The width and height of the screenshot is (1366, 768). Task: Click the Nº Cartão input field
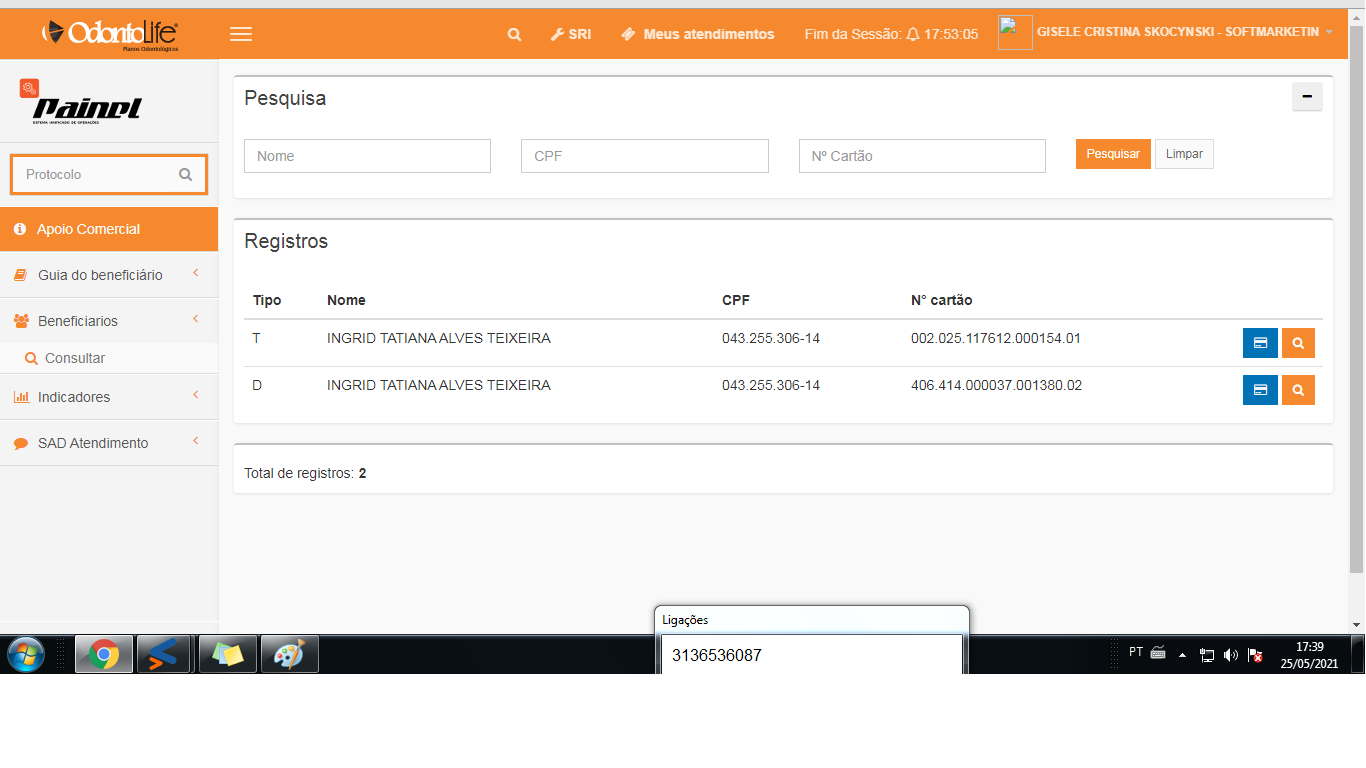click(921, 156)
